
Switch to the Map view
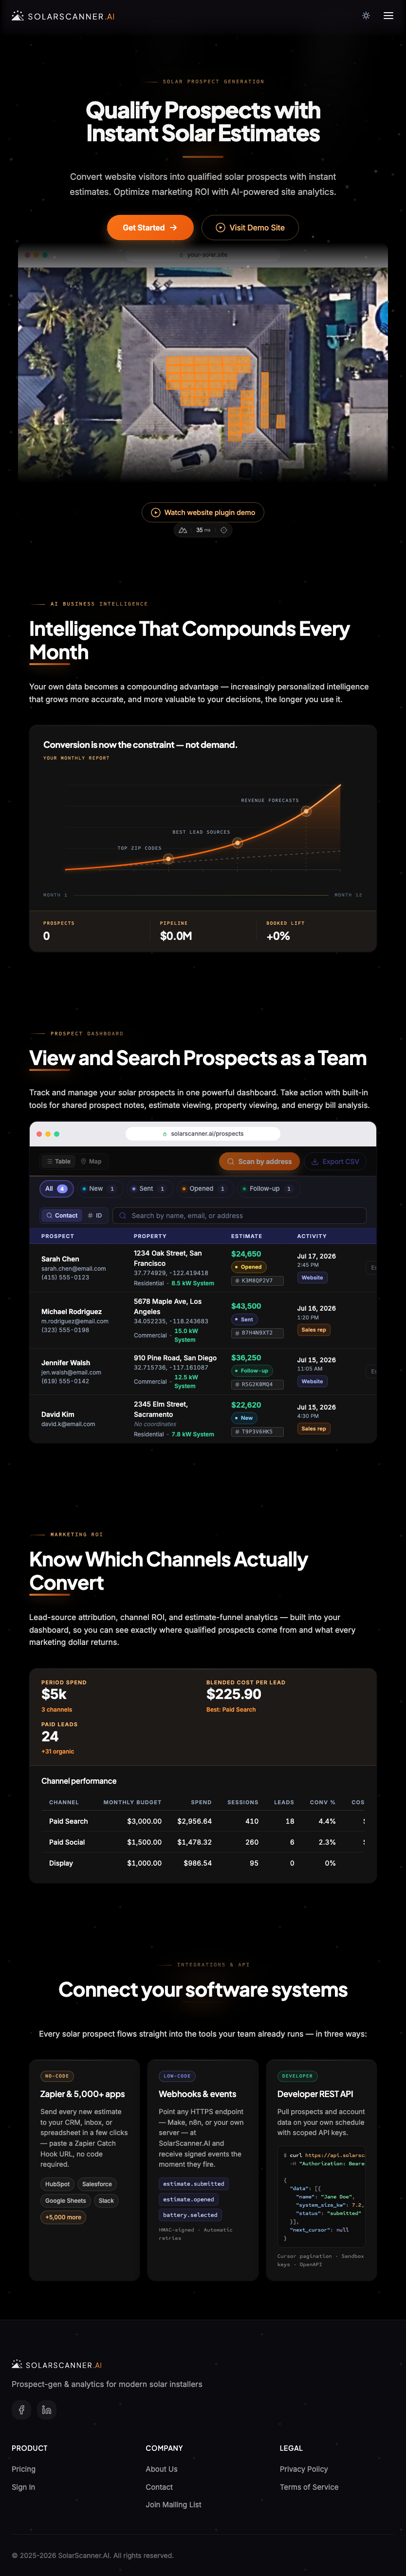(91, 1161)
